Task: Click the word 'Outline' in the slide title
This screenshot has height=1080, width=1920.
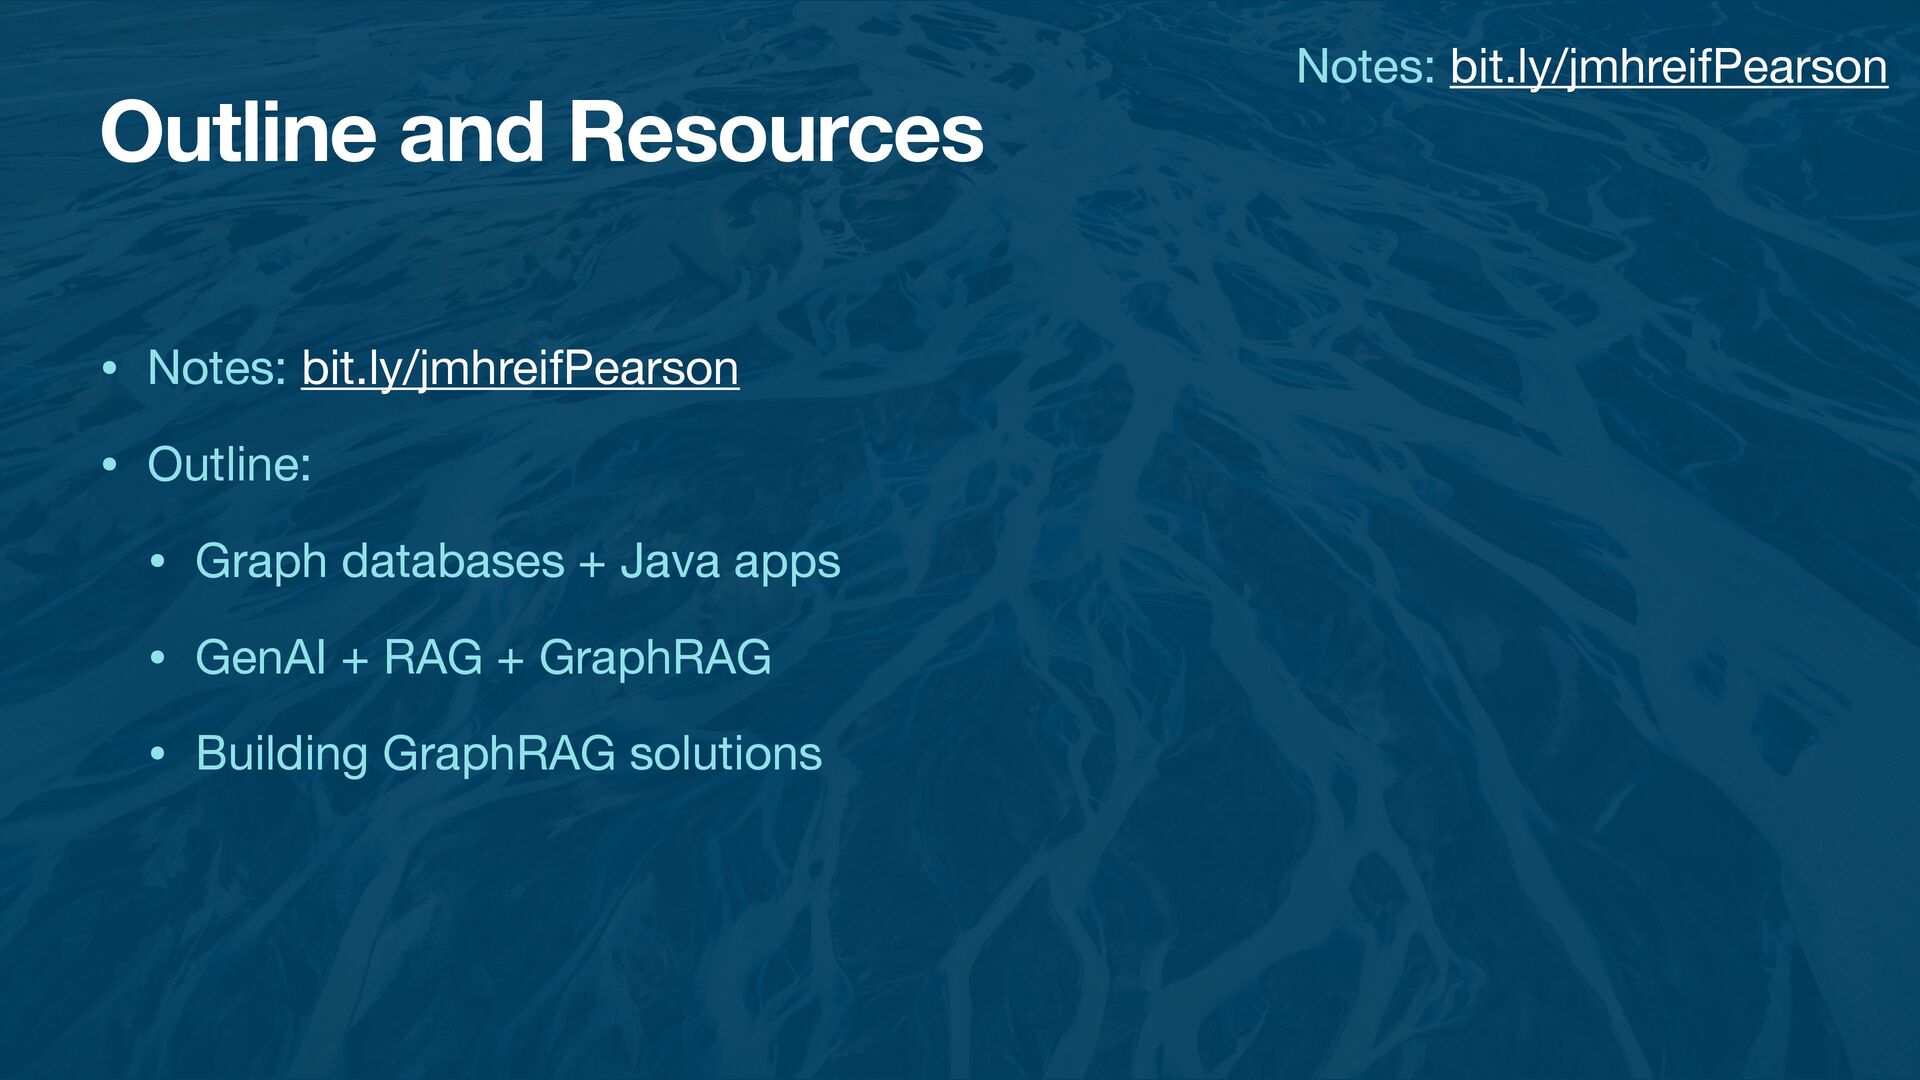Action: coord(237,133)
